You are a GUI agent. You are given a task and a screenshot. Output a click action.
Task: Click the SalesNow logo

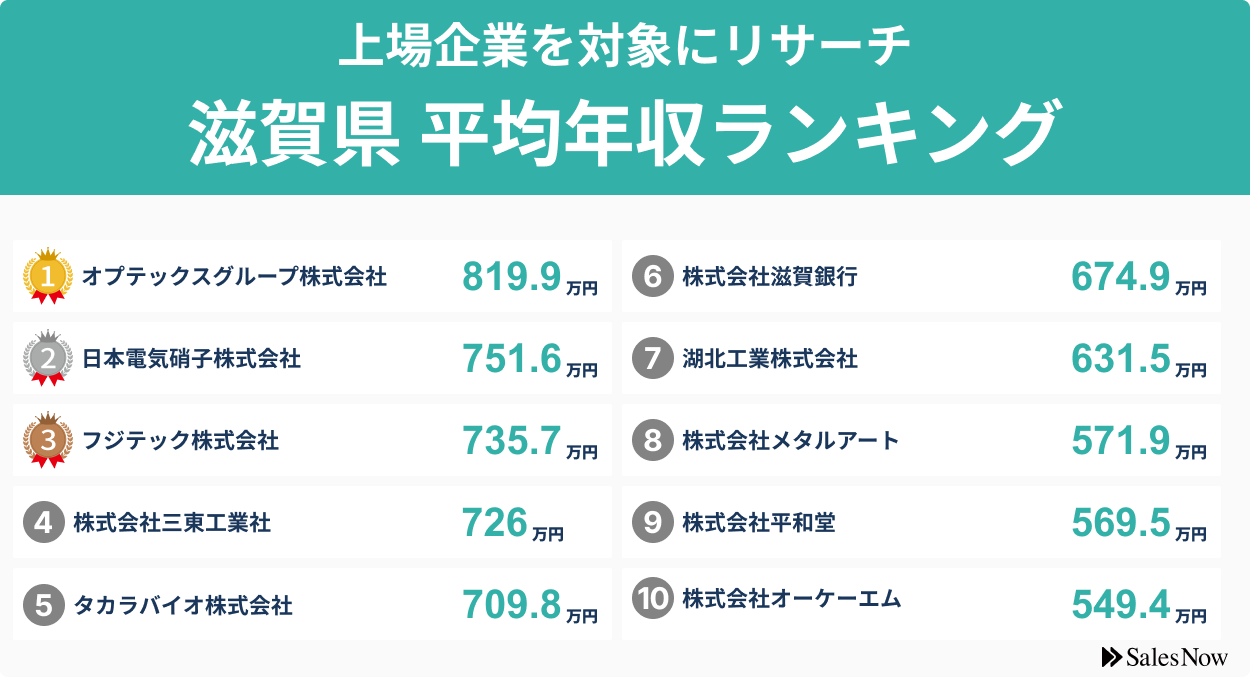point(1163,656)
